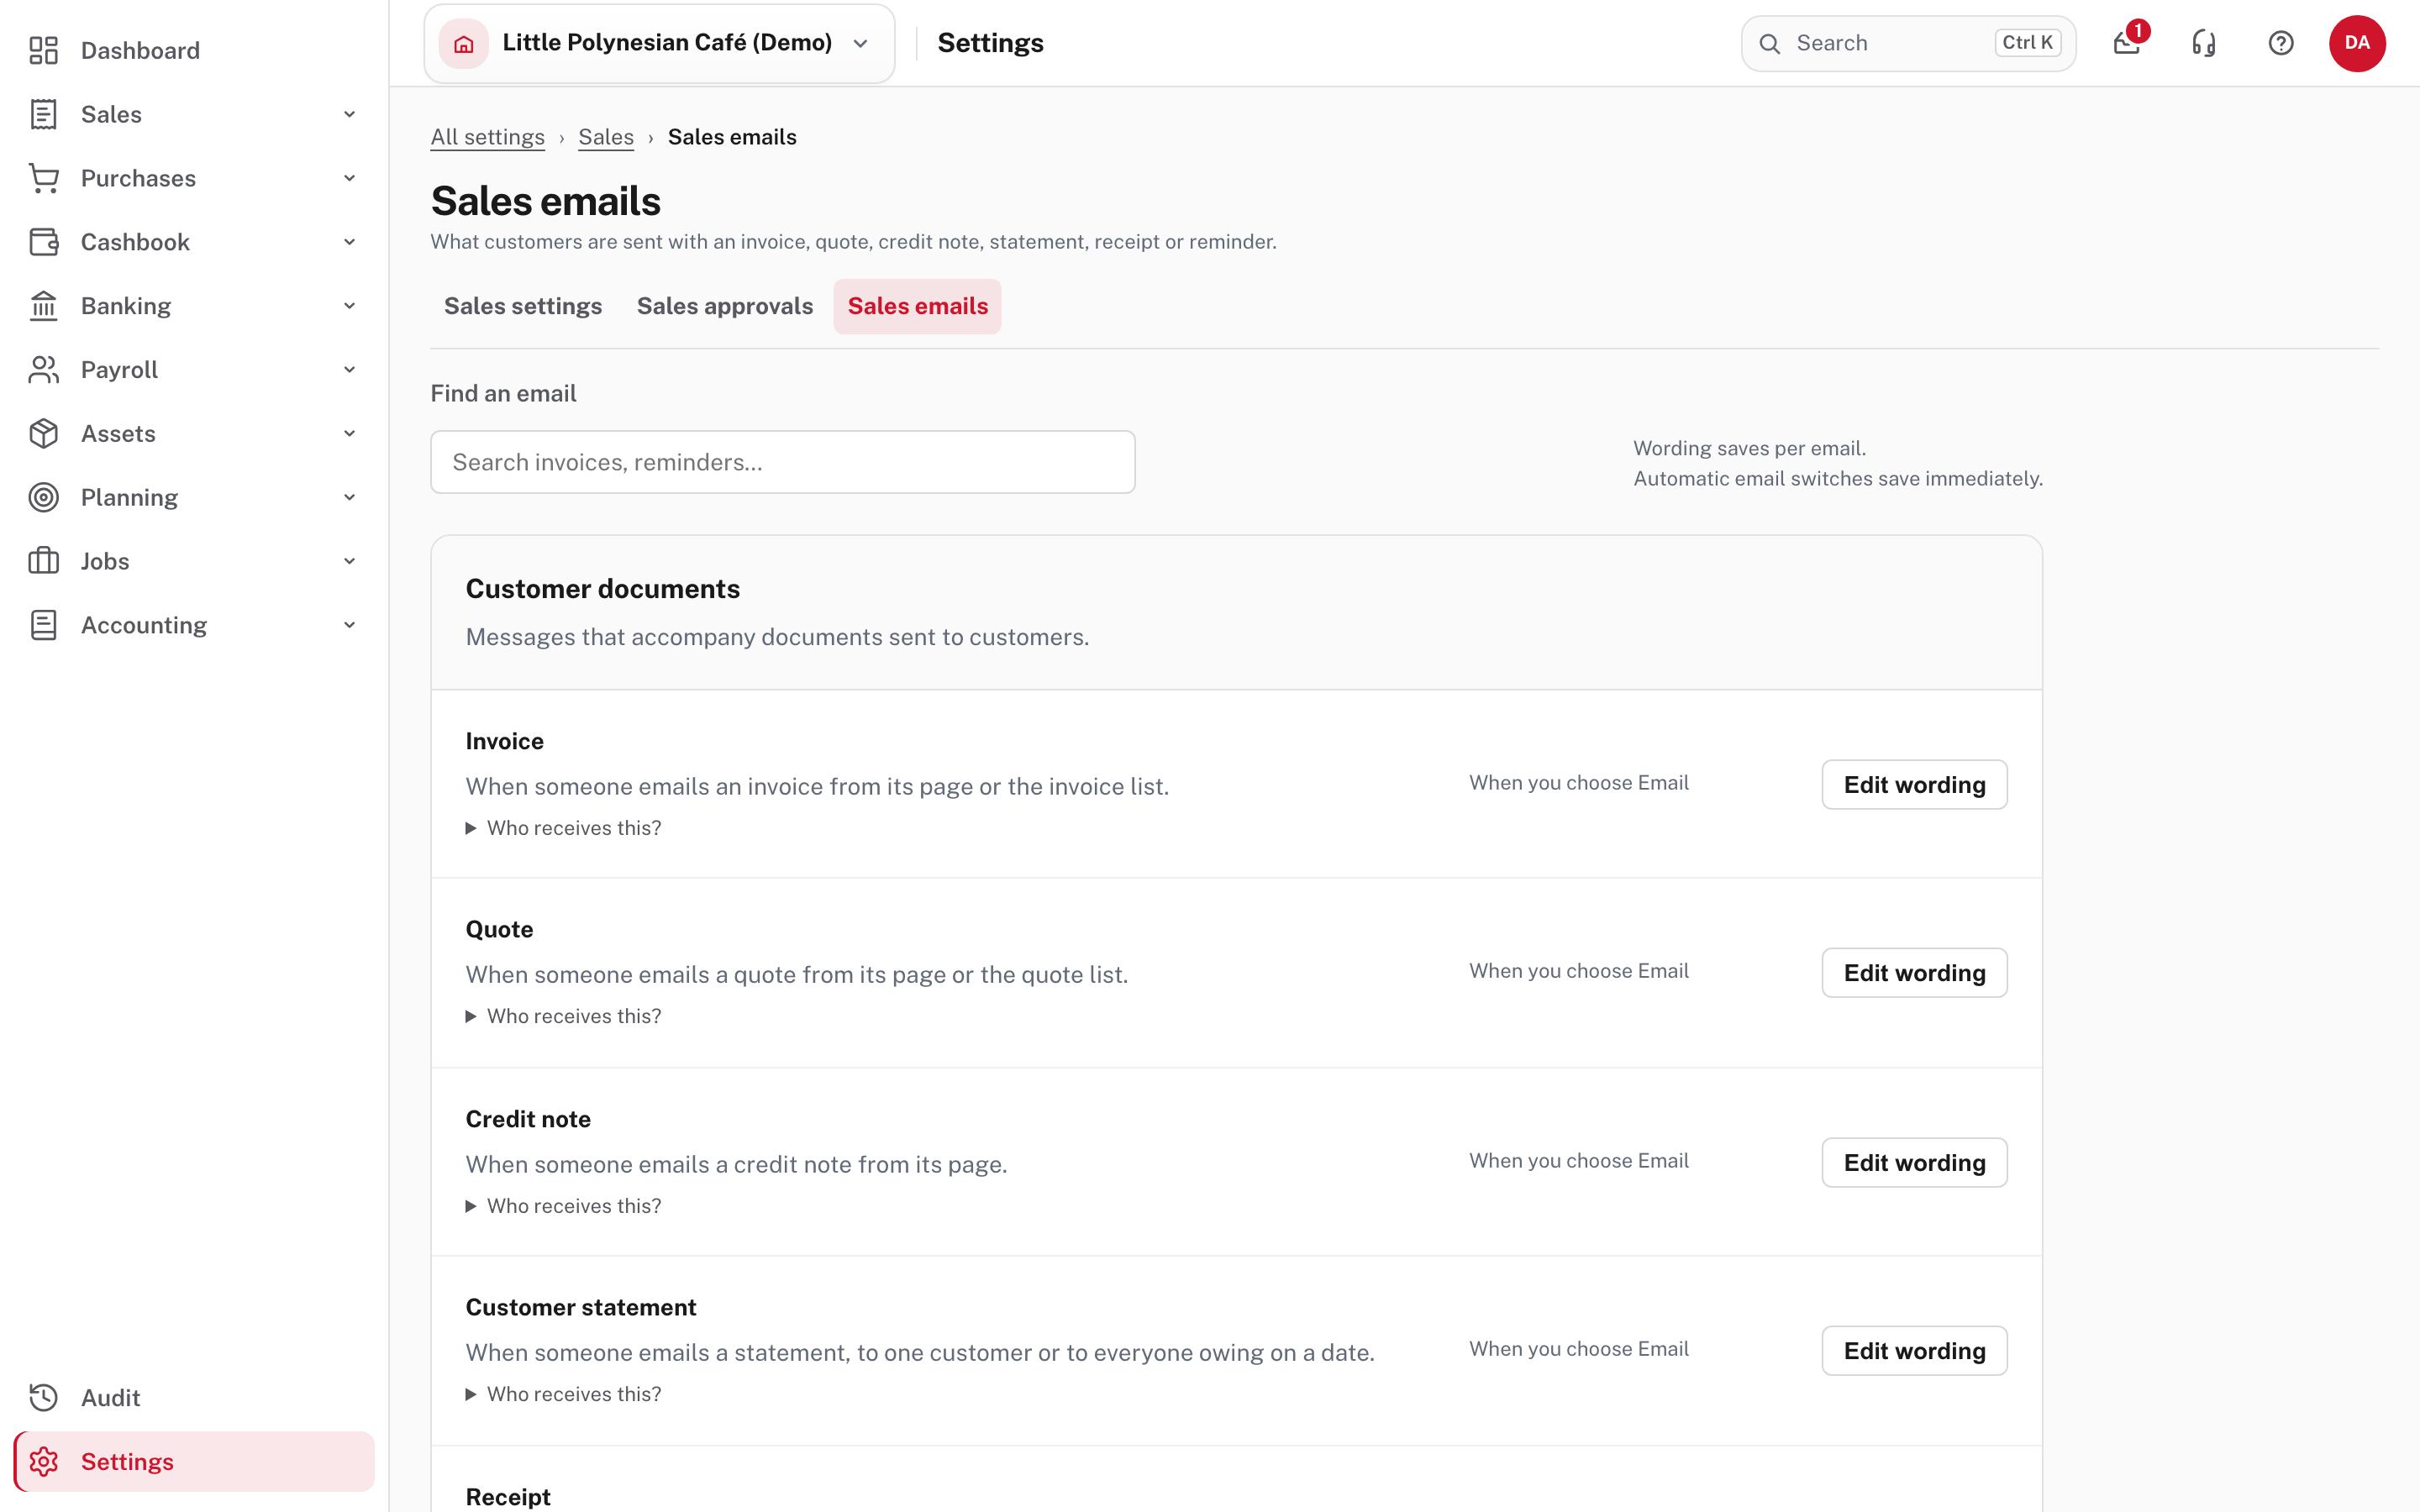This screenshot has width=2420, height=1512.
Task: Click the Audit history icon
Action: pos(43,1398)
